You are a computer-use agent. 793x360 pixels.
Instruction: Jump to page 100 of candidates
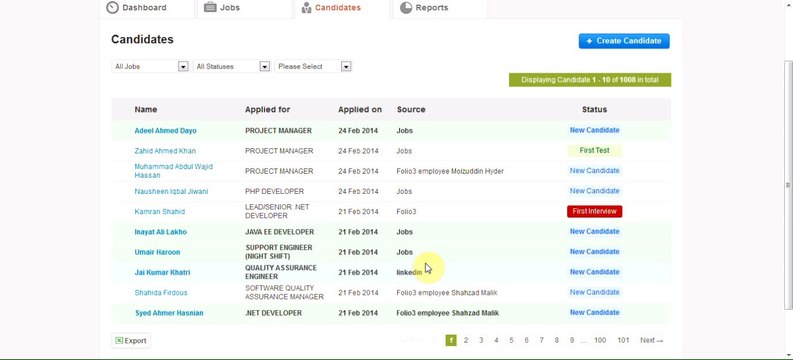pos(600,340)
